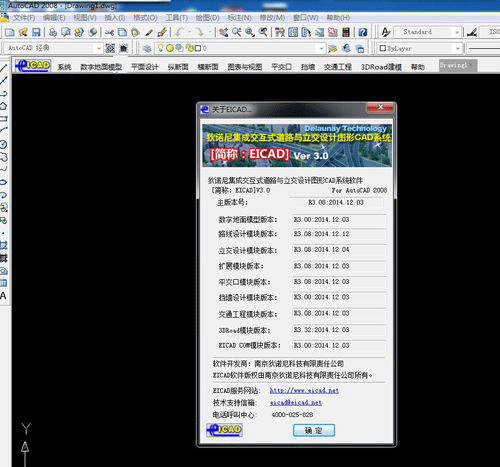500x467 pixels.
Task: Open the 文件(F) menu
Action: point(24,18)
